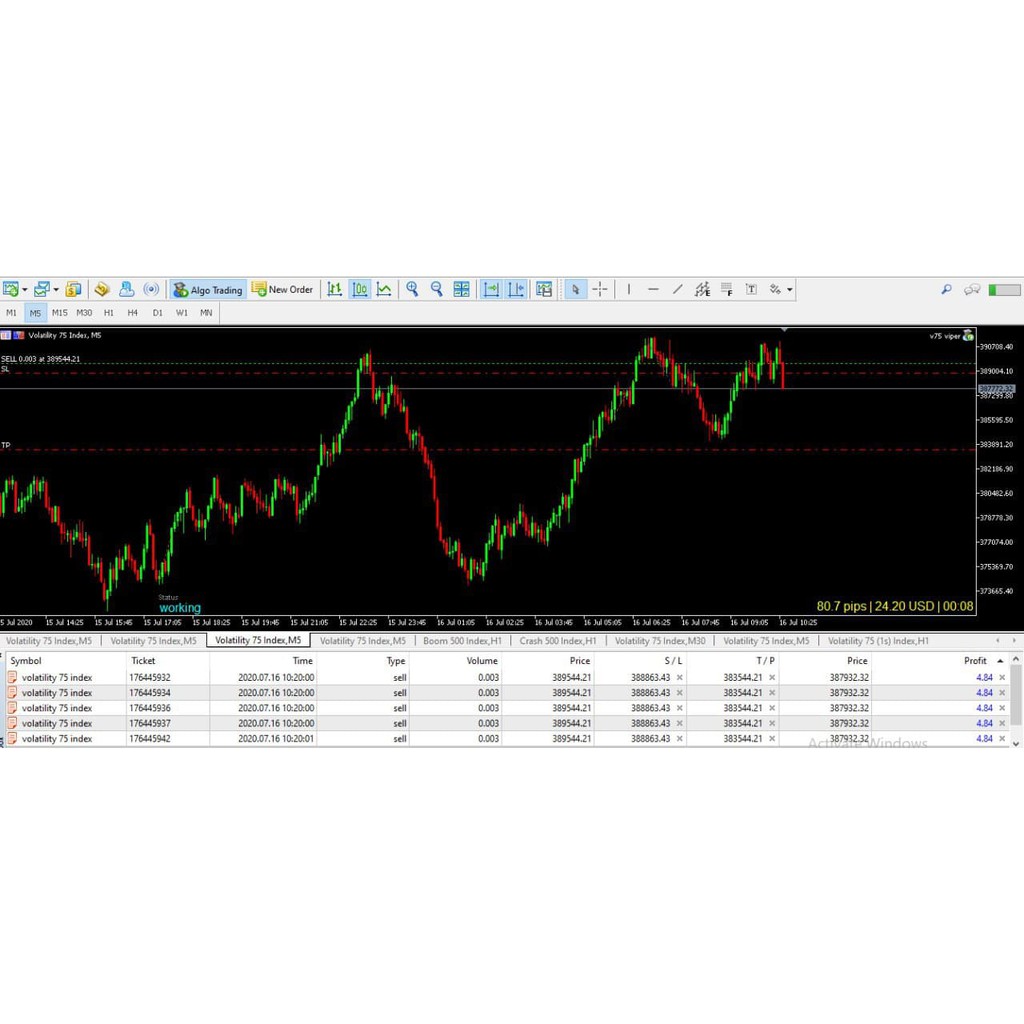This screenshot has width=1024, height=1024.
Task: Toggle chart auto scroll
Action: click(491, 290)
